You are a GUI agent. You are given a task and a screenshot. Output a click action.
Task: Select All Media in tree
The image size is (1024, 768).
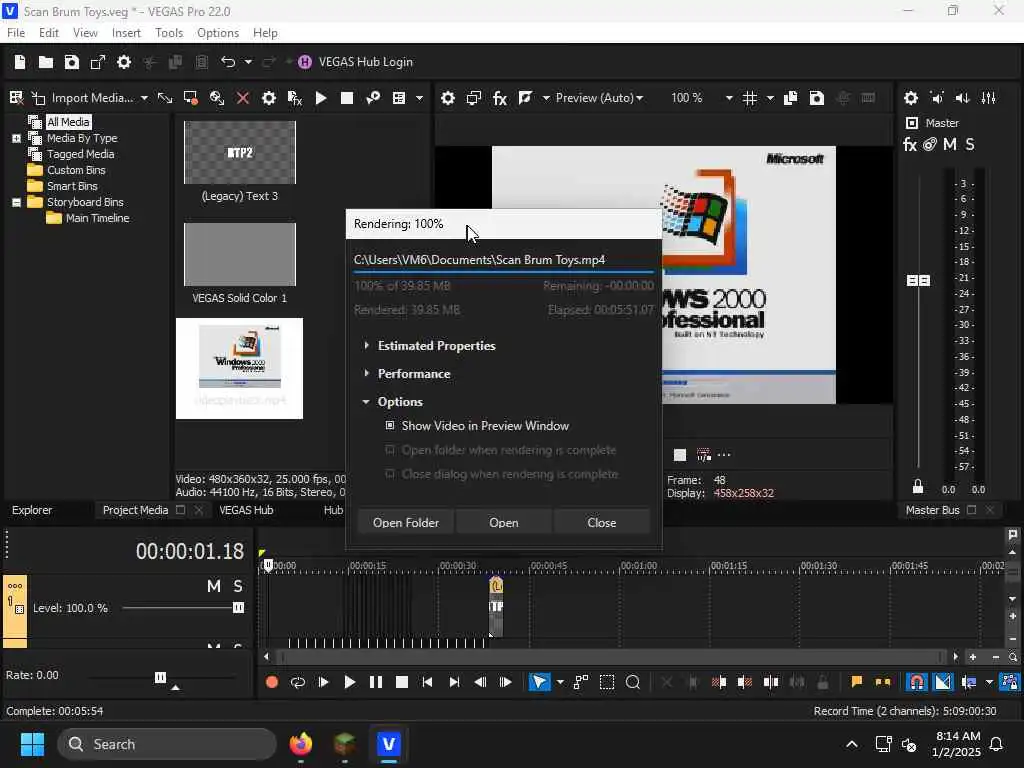click(68, 122)
